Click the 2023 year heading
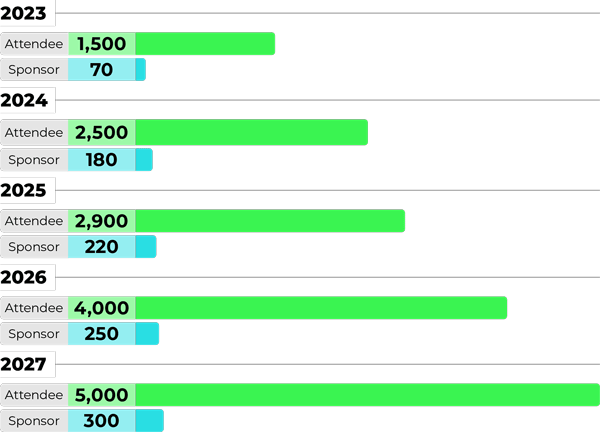This screenshot has width=600, height=432. 25,13
